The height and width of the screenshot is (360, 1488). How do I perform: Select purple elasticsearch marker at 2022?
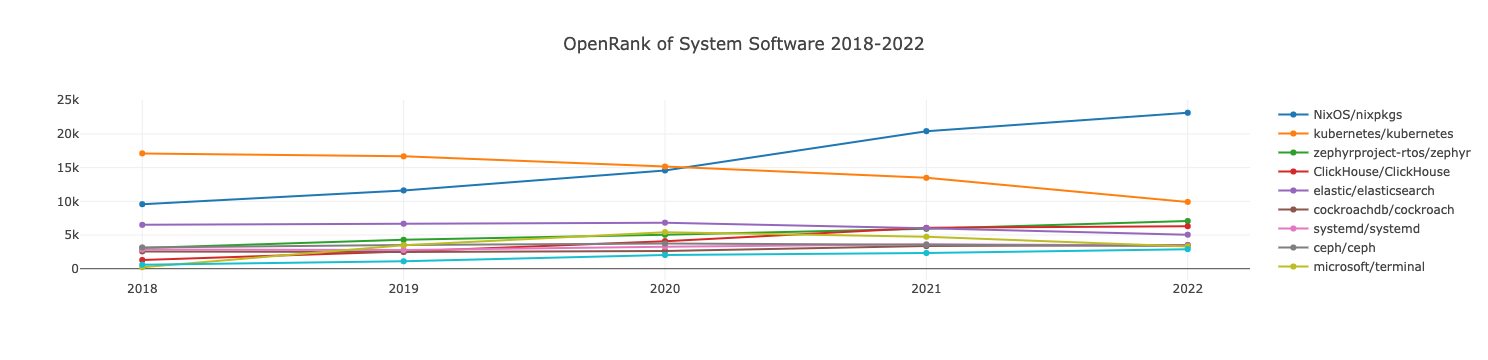(x=1187, y=235)
